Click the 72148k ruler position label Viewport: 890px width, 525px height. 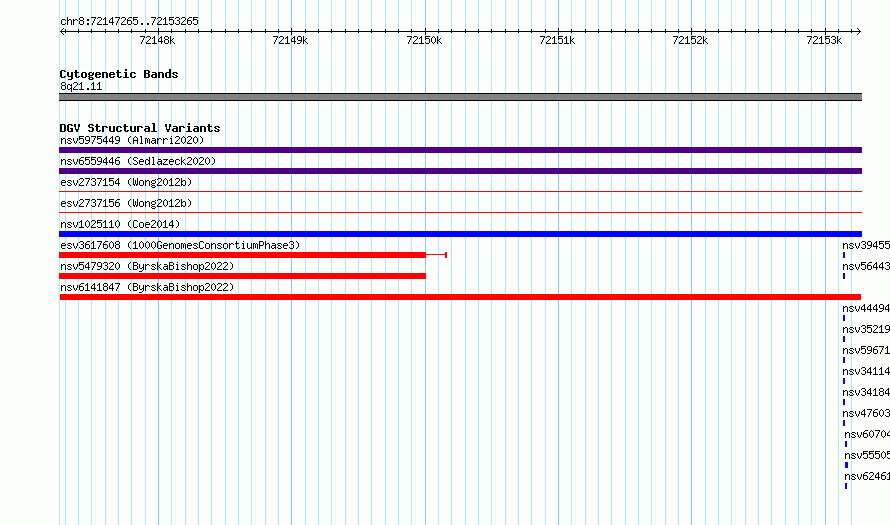point(157,40)
